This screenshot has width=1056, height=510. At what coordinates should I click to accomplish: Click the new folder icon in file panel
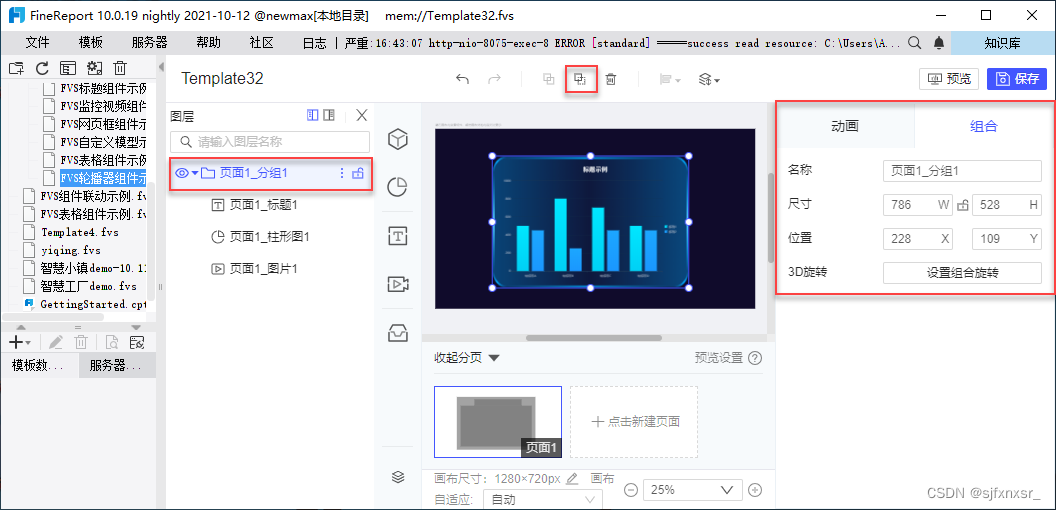click(x=16, y=67)
